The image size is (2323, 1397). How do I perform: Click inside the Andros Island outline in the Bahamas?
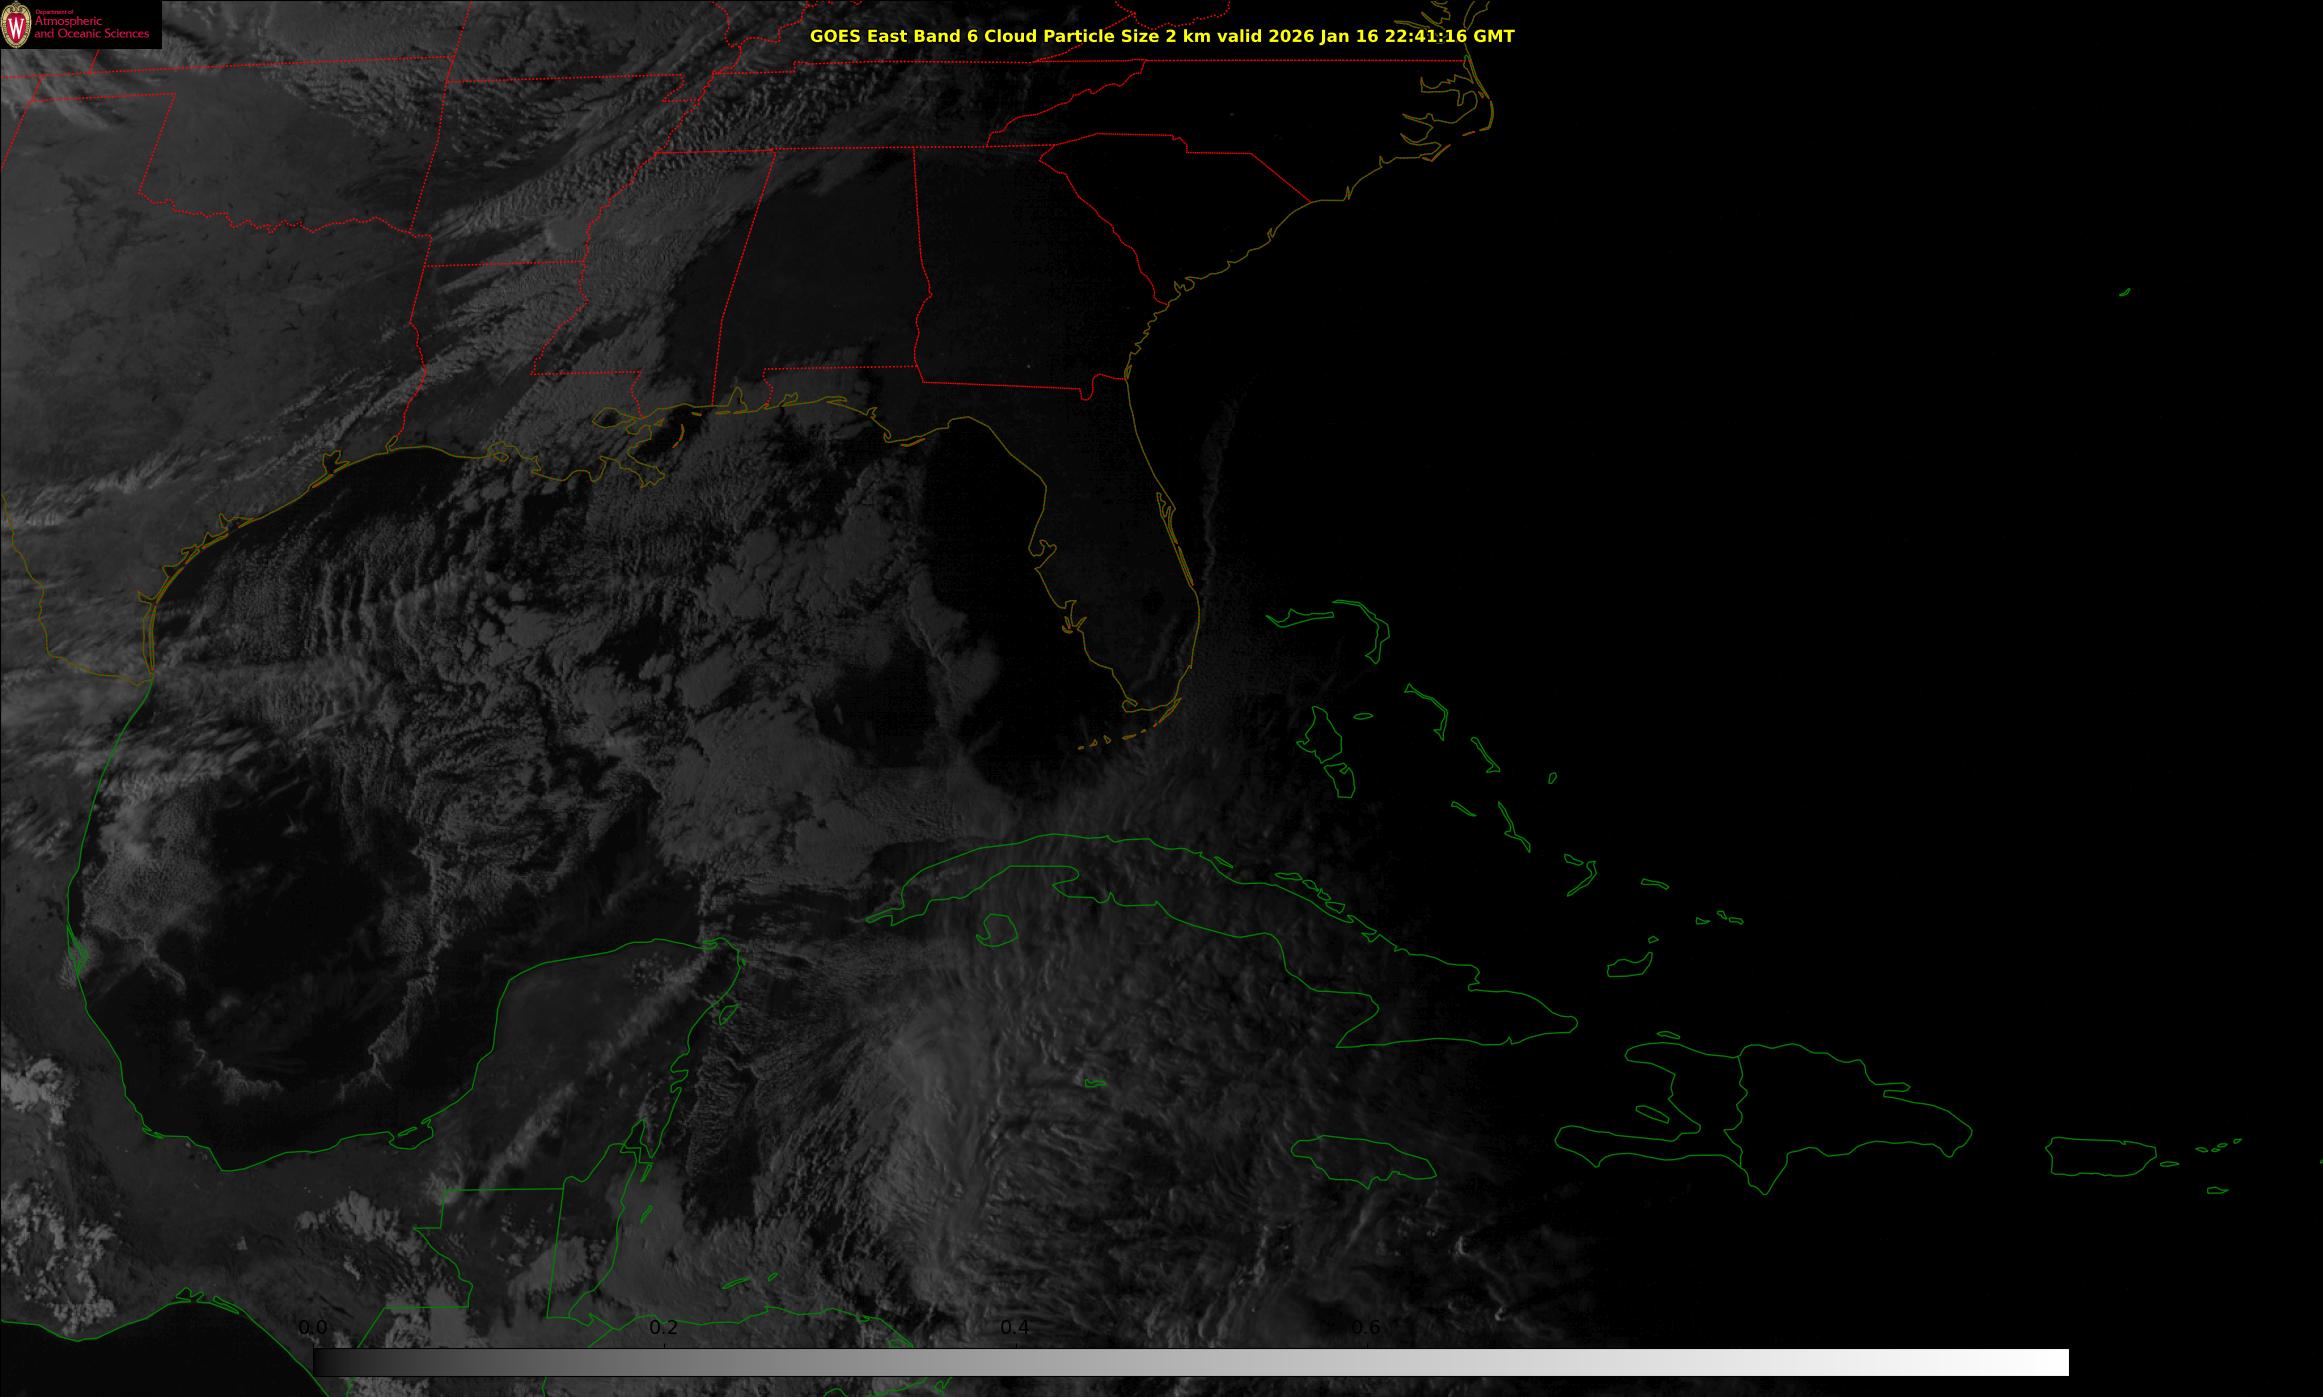pos(1323,738)
